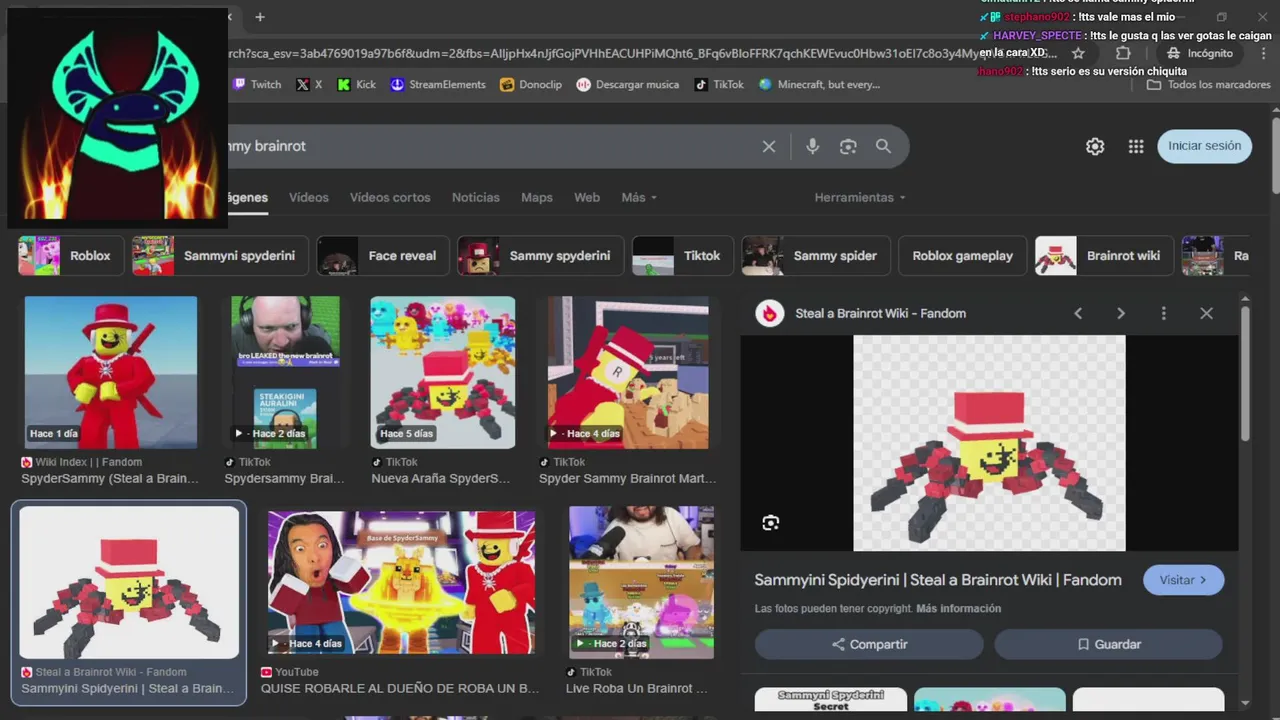The width and height of the screenshot is (1280, 720).
Task: Expand the Más search menu
Action: click(x=639, y=197)
